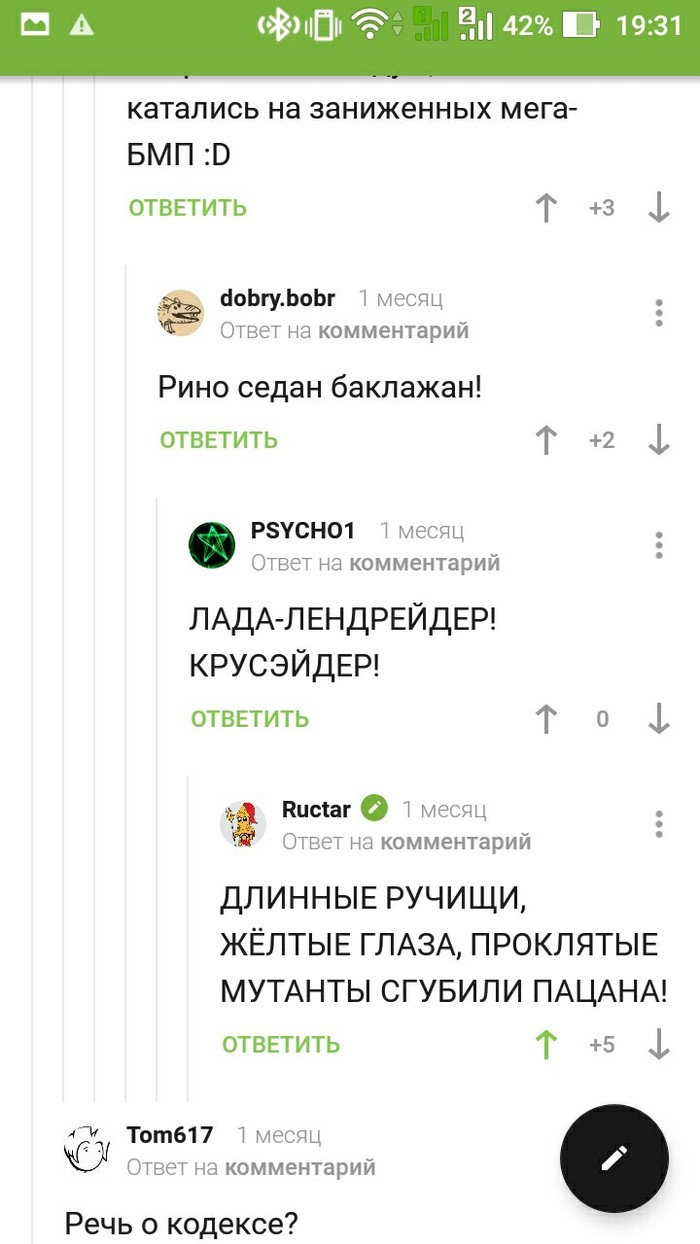Screen dimensions: 700x1244
Task: Open options menu for dobry.bobr's comment
Action: tap(659, 313)
